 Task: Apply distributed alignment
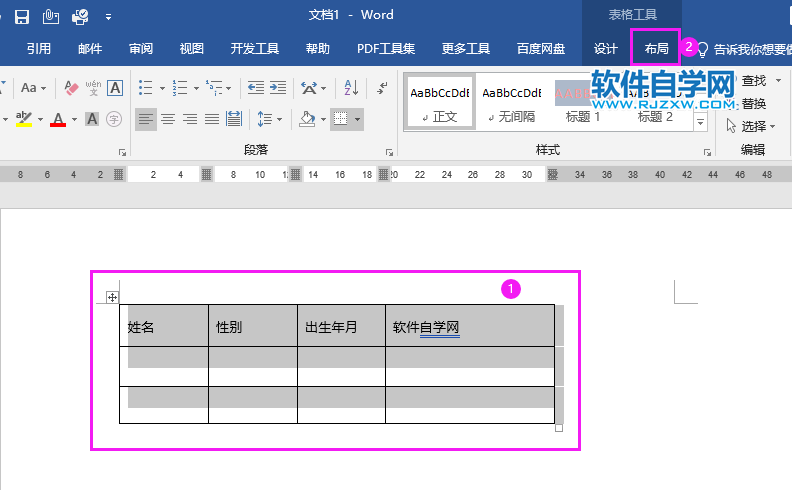coord(234,119)
